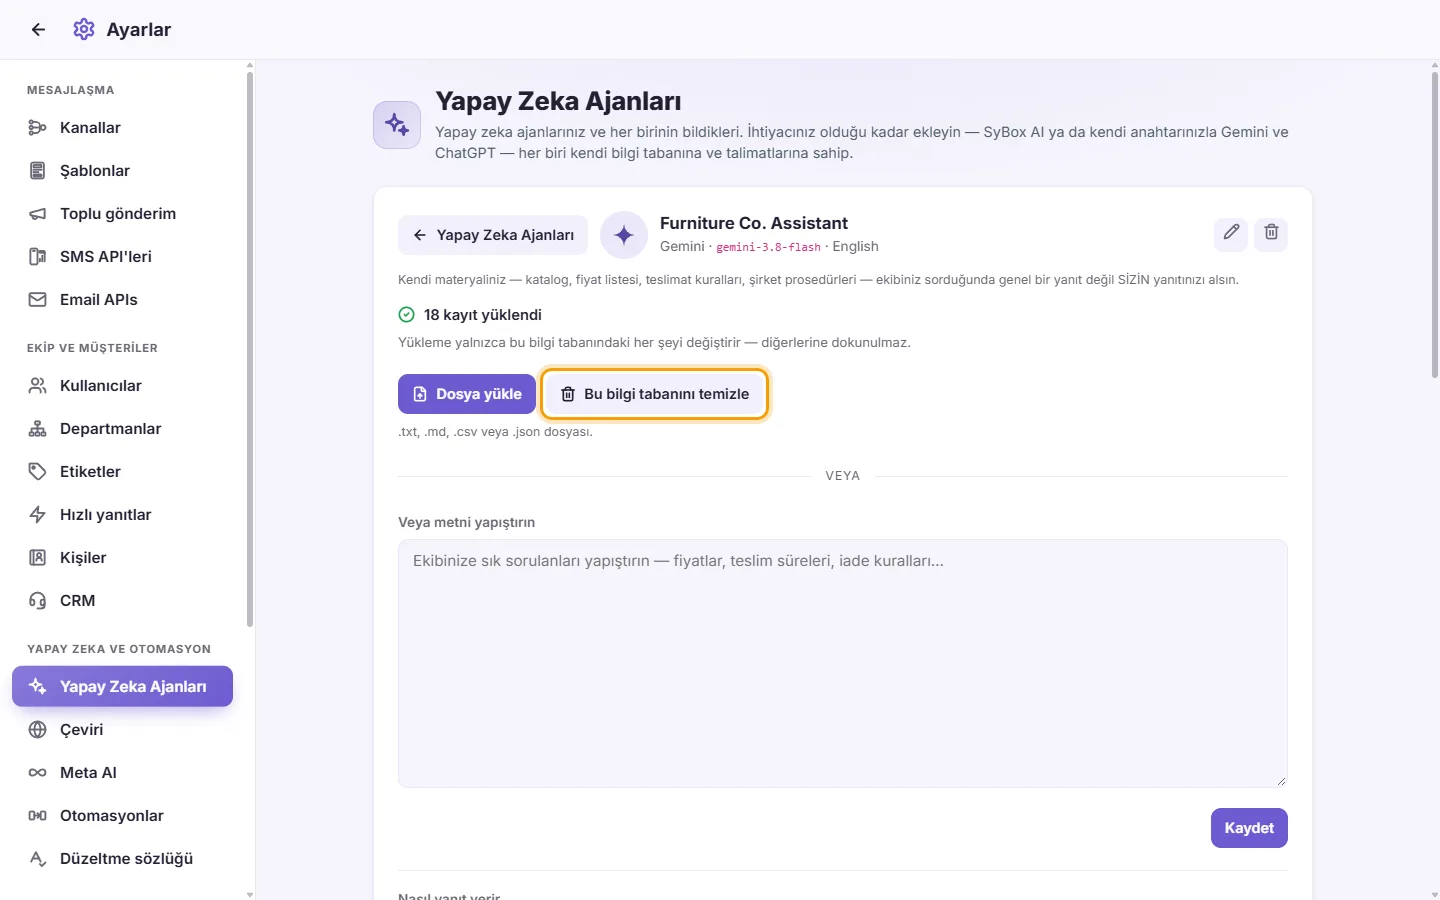Click the Toplu gönderim megaphone icon
The width and height of the screenshot is (1440, 900).
[38, 214]
